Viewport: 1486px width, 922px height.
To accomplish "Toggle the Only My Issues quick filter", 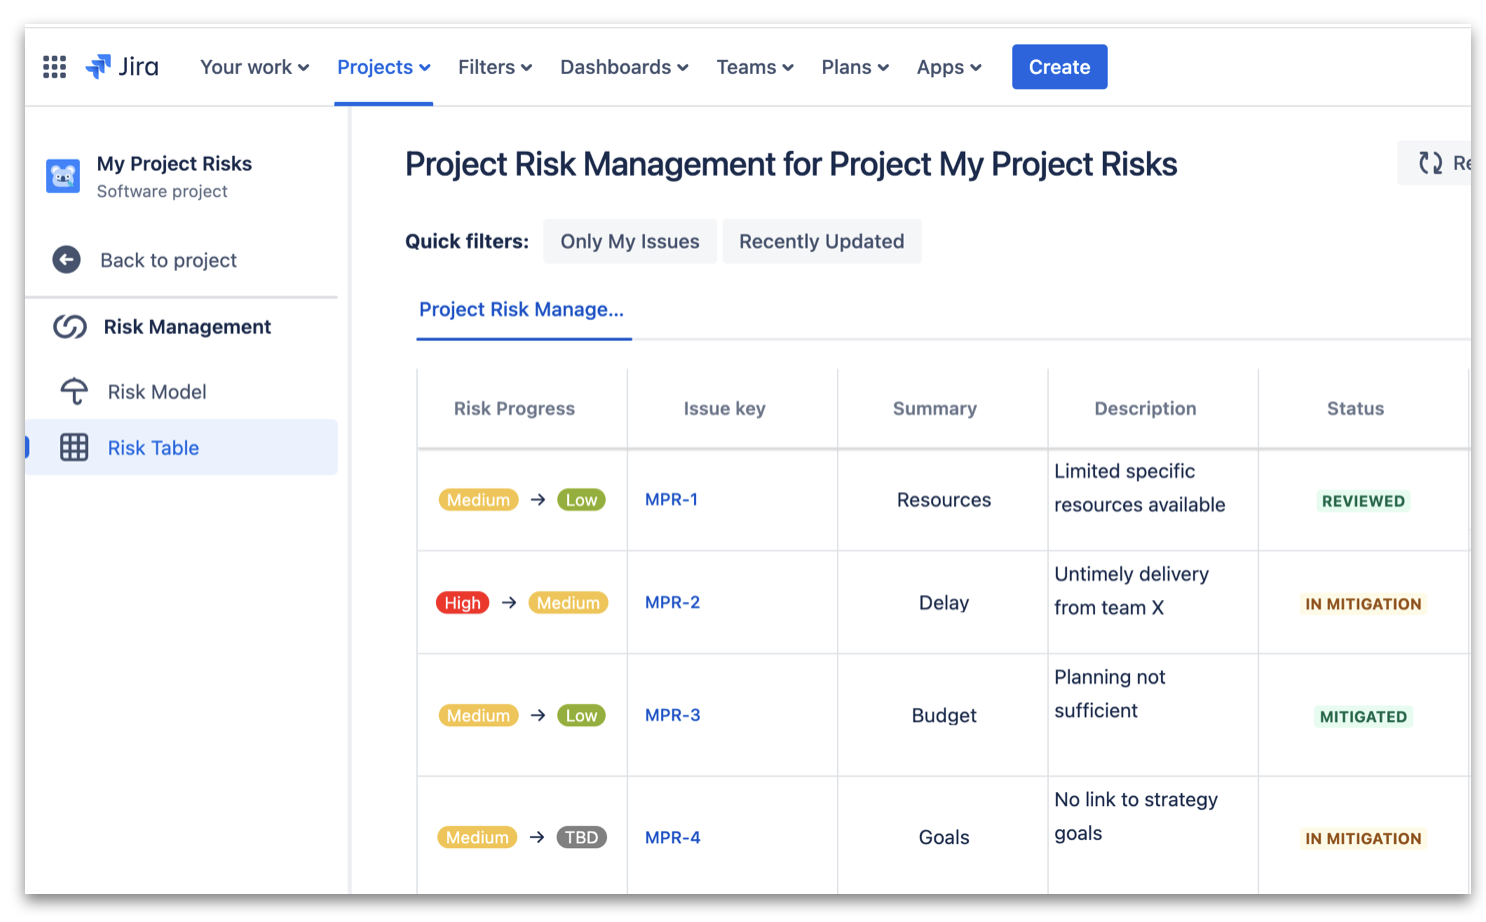I will click(629, 241).
